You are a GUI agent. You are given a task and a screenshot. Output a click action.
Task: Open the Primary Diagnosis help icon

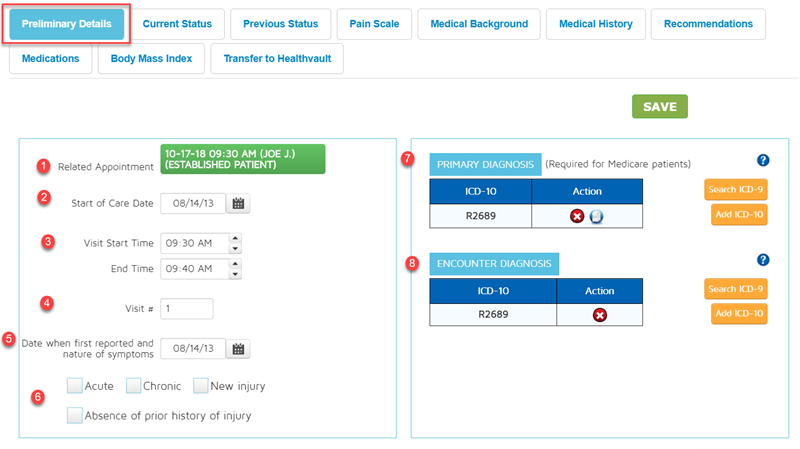click(x=763, y=160)
